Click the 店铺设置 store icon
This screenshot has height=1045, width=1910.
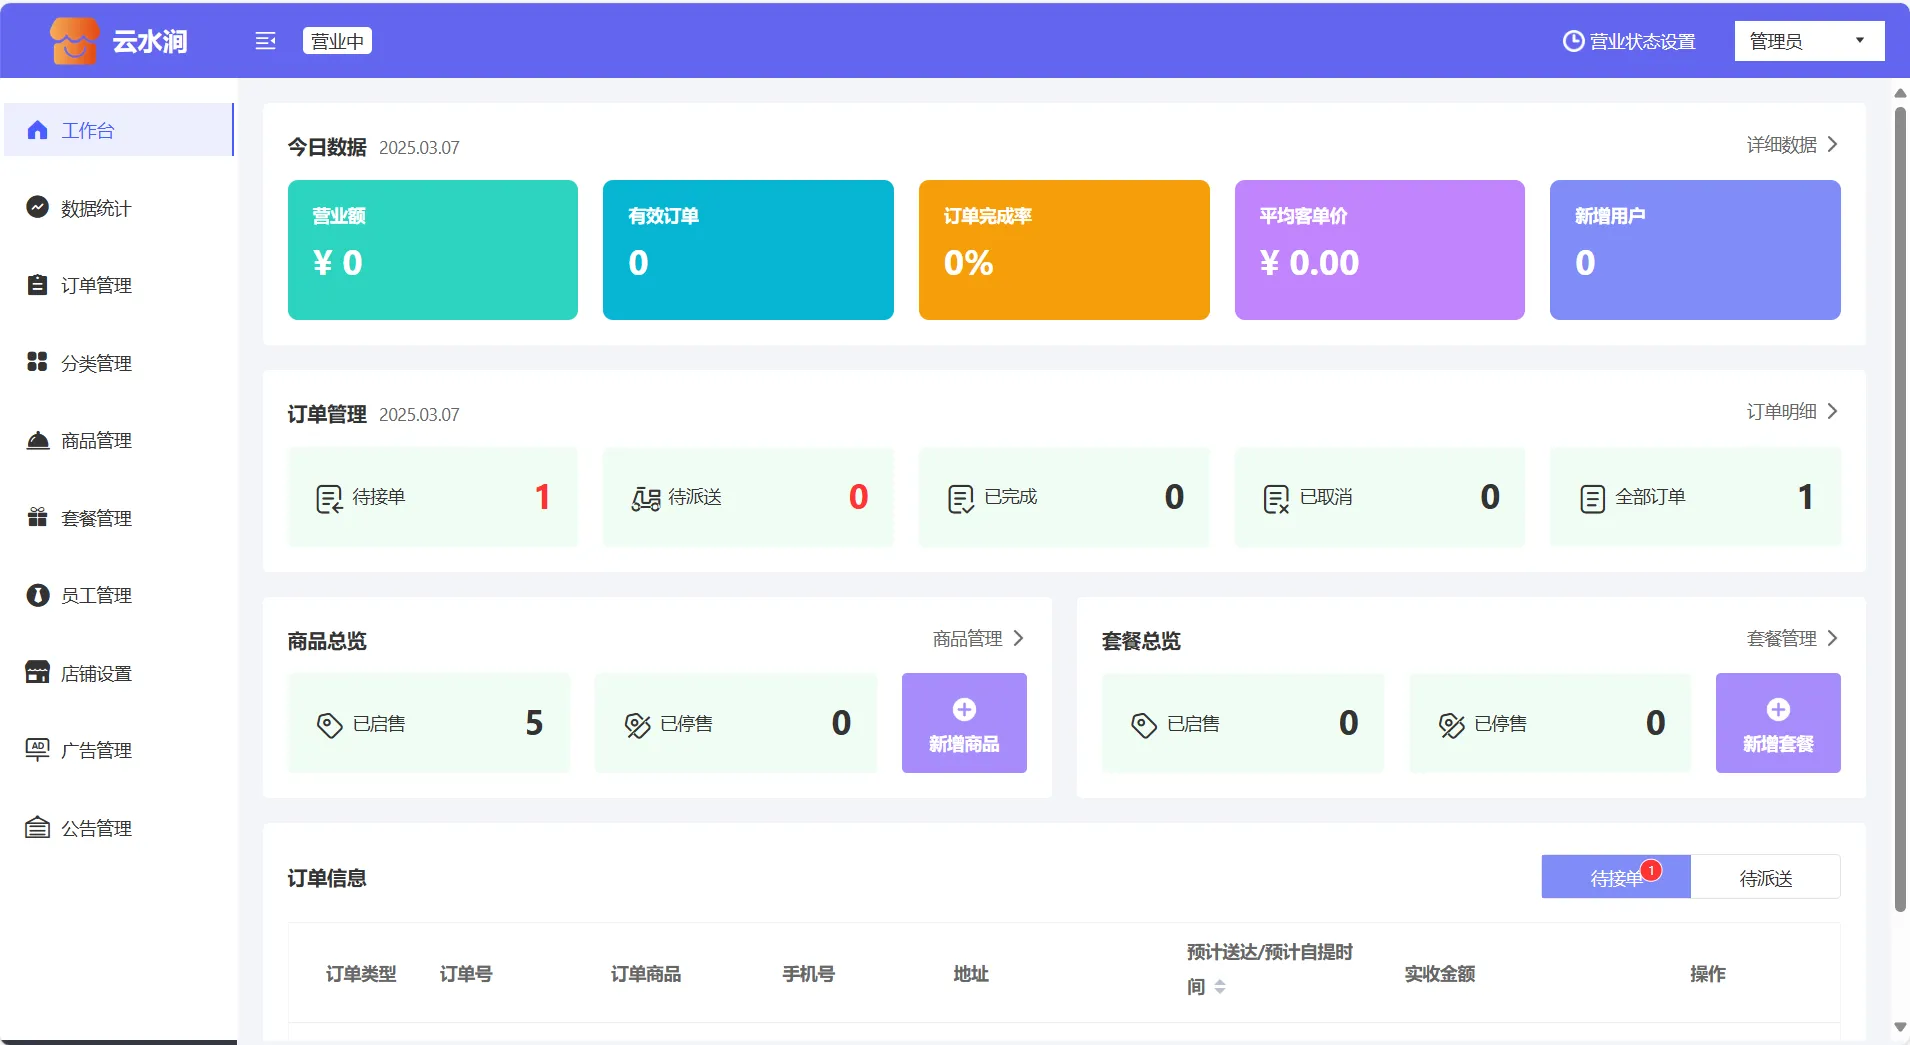(37, 672)
